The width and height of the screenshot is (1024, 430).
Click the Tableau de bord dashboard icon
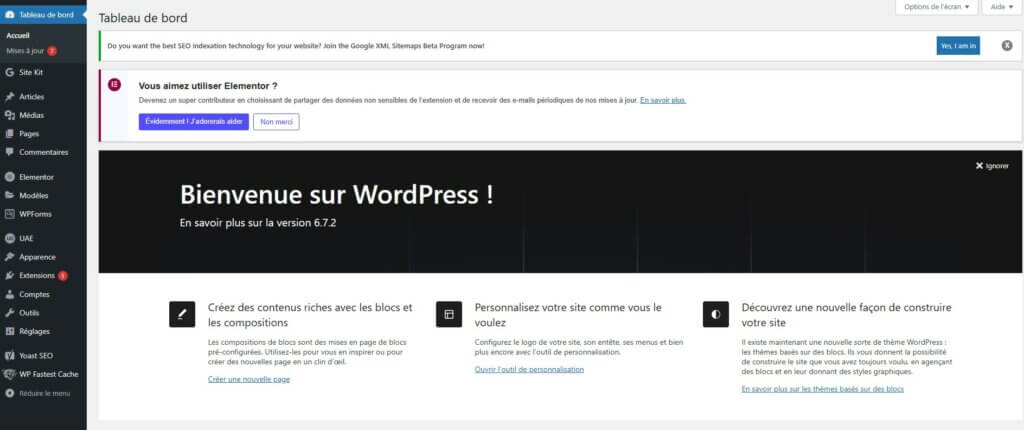9,14
